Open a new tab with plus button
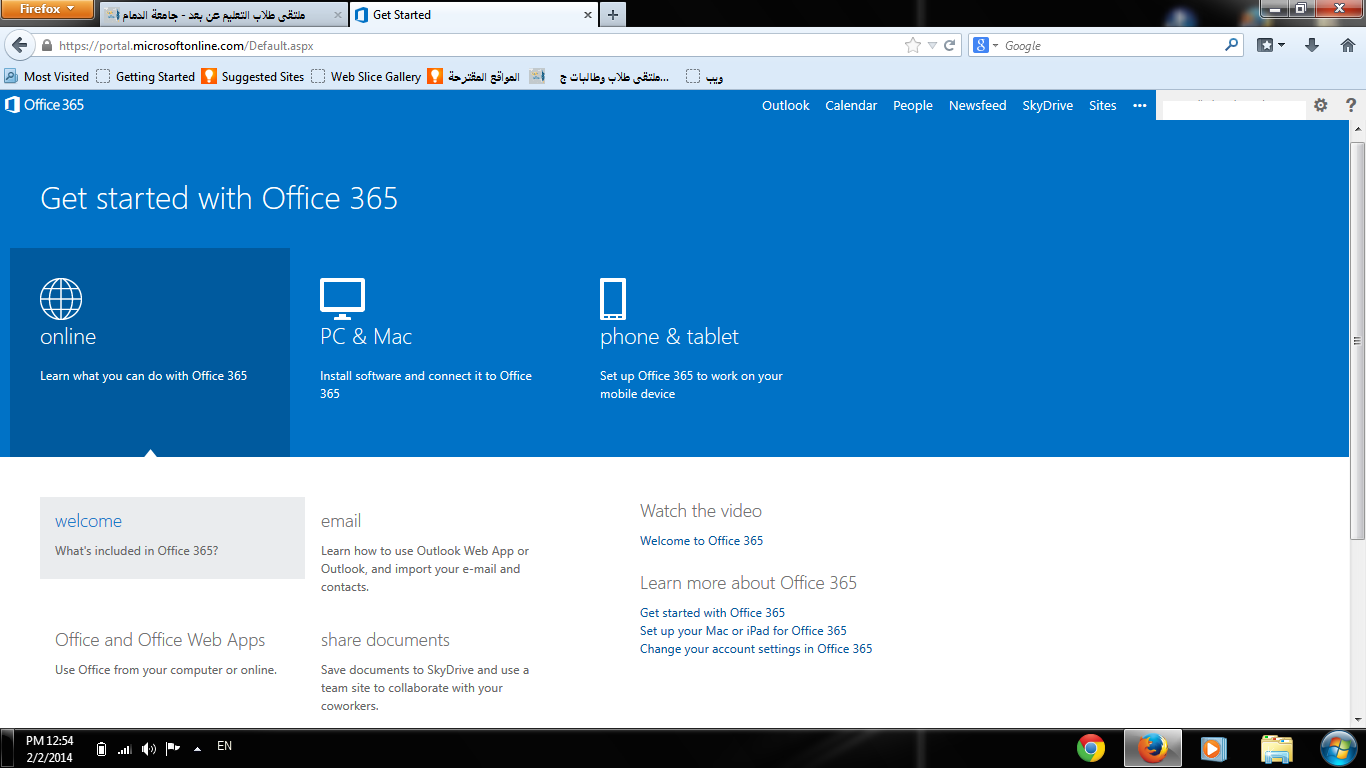 613,15
